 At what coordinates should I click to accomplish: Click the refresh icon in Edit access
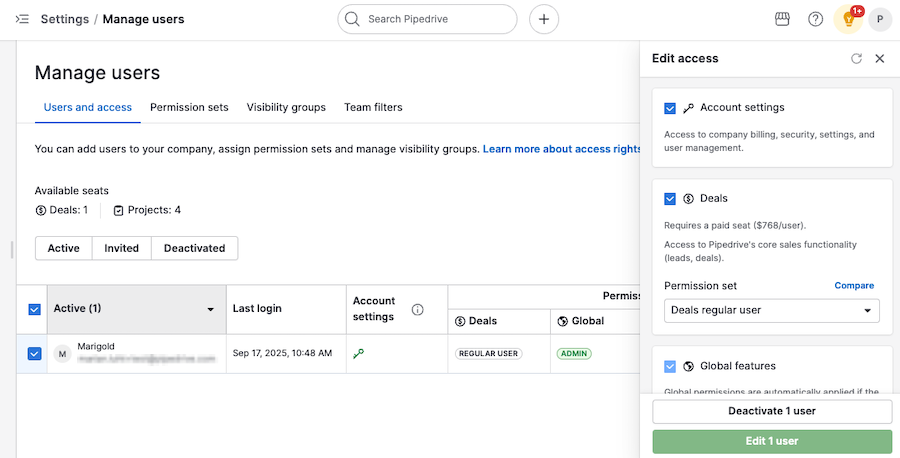tap(856, 59)
